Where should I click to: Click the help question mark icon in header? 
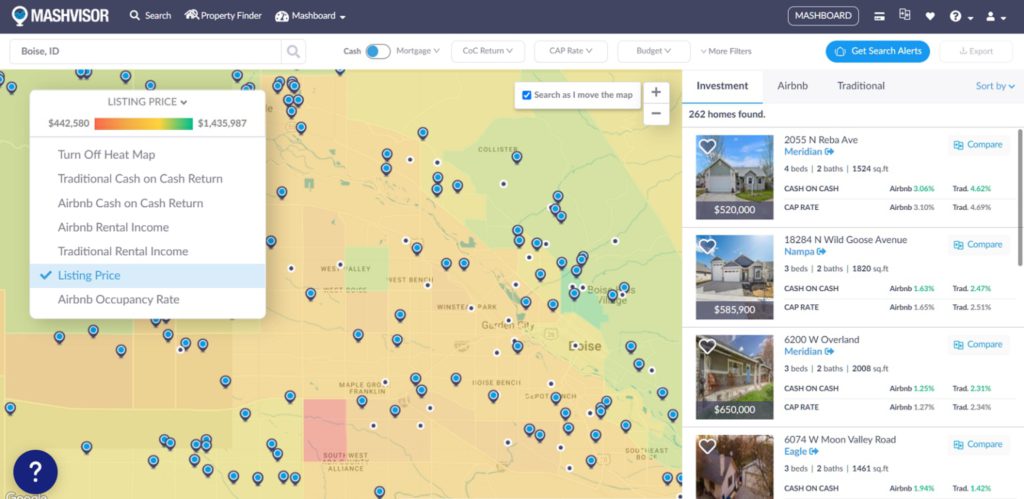(x=955, y=16)
